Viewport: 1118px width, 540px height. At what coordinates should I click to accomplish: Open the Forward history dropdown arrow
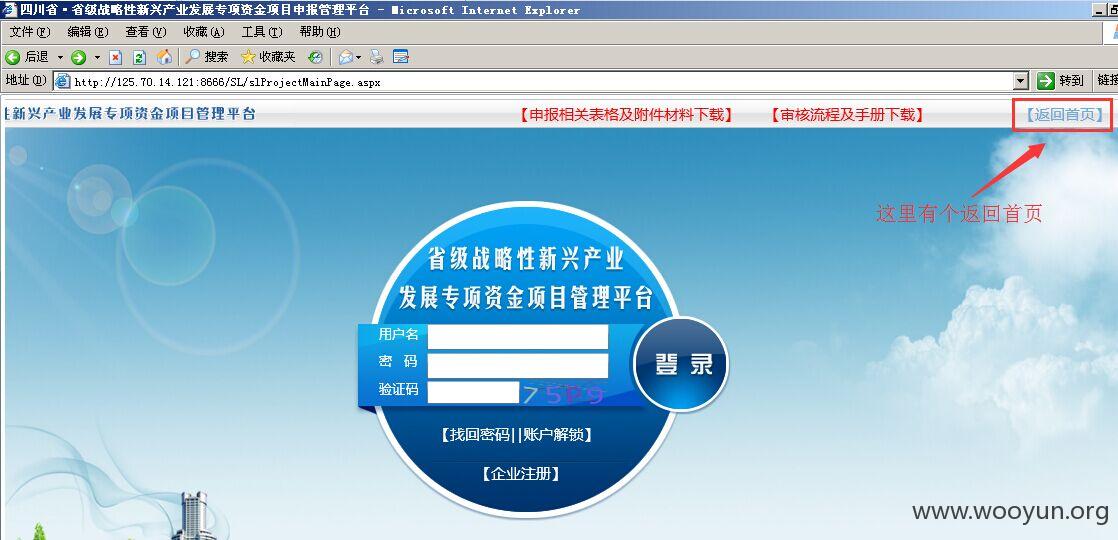click(x=97, y=57)
